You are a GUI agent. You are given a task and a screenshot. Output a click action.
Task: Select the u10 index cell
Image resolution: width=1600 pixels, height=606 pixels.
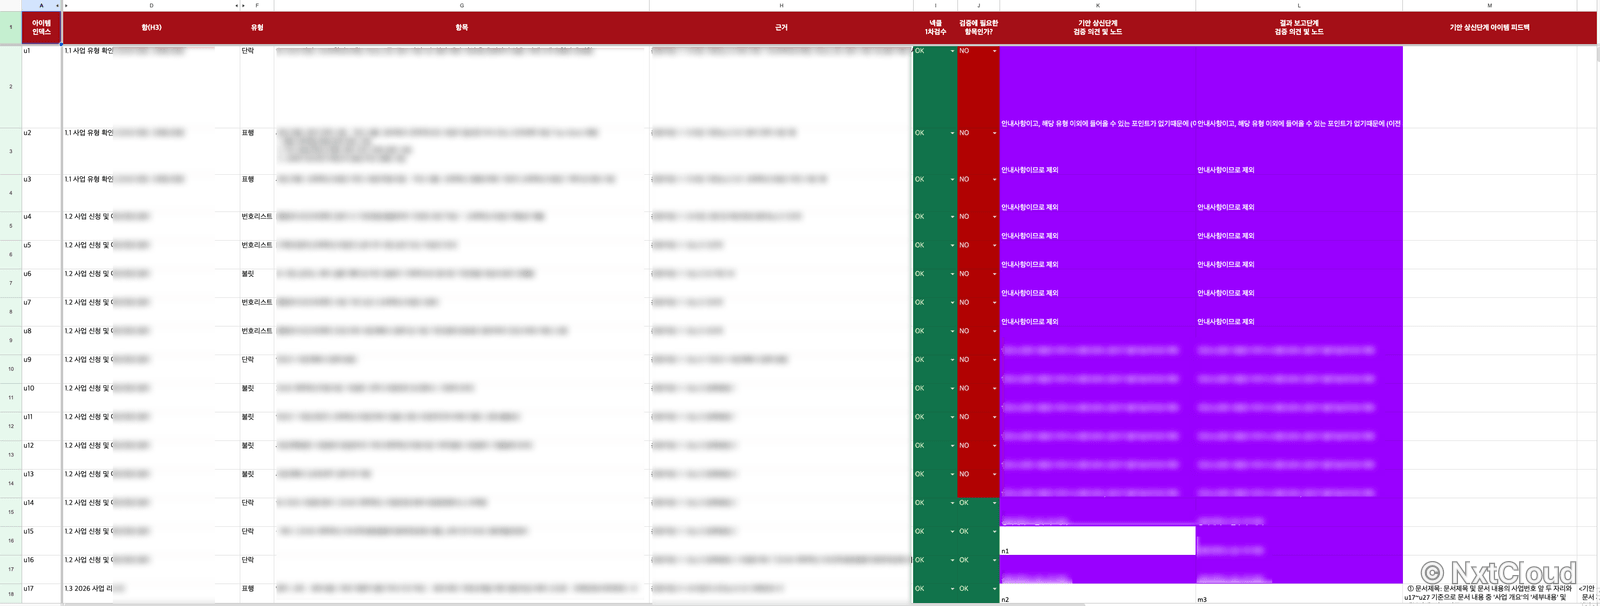[x=41, y=397]
